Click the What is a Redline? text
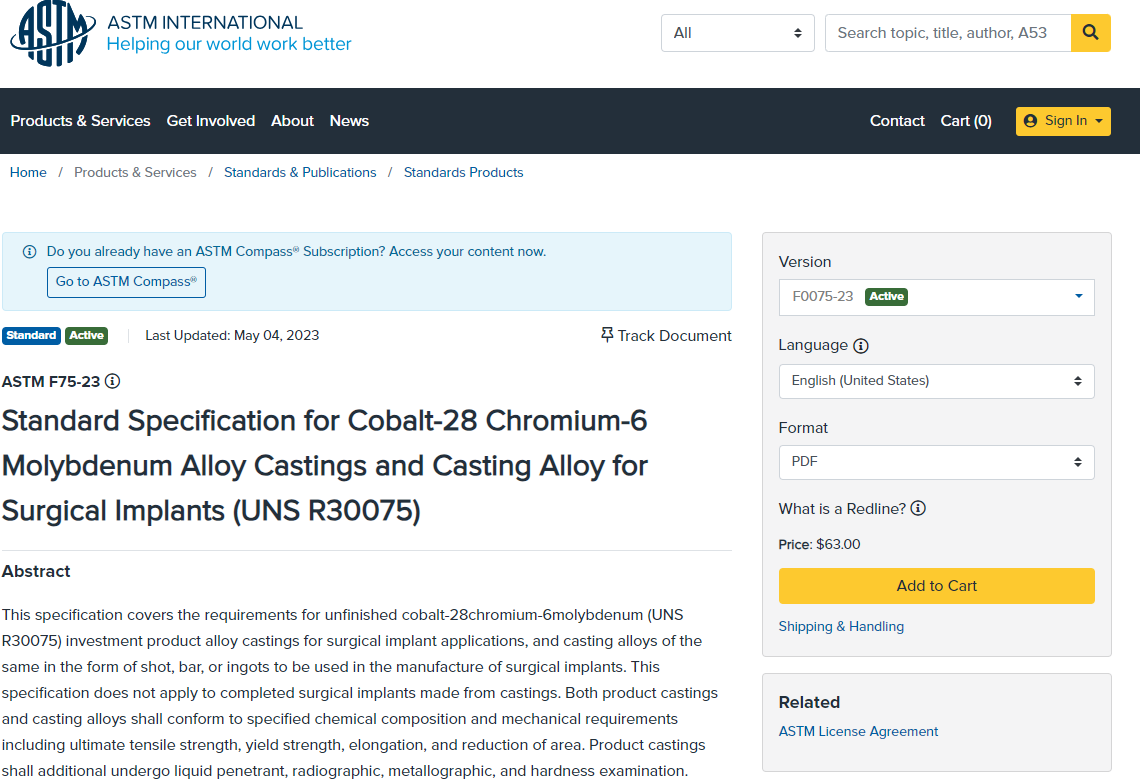This screenshot has width=1140, height=784. point(842,508)
